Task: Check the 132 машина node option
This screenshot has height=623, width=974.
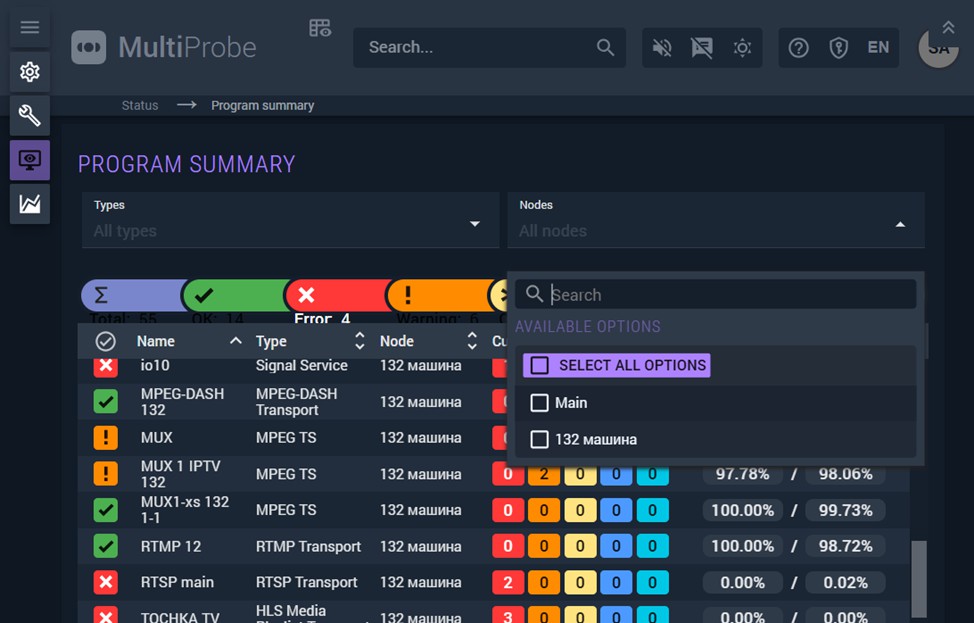Action: coord(540,440)
